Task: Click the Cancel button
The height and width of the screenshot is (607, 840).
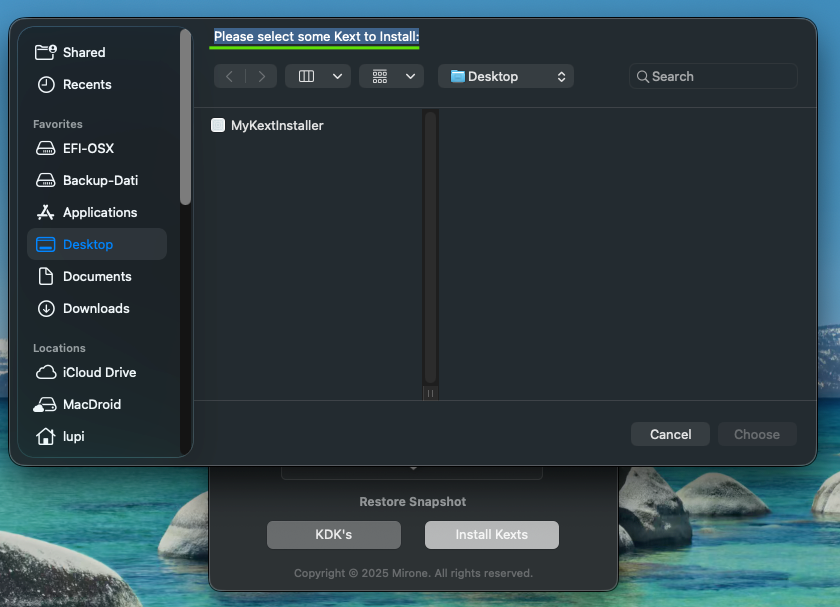Action: coord(670,434)
